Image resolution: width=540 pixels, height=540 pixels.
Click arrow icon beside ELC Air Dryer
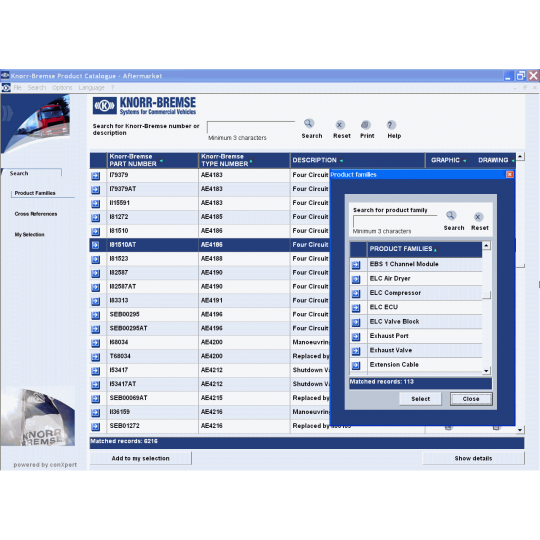point(356,279)
